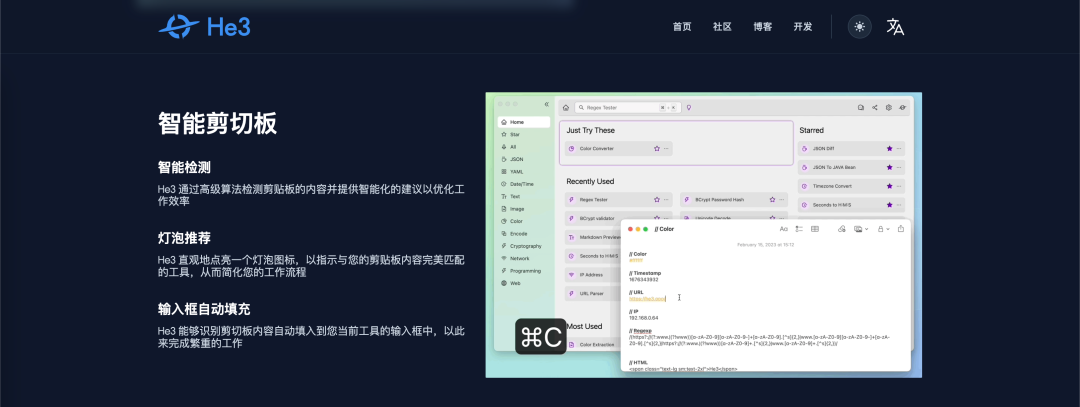
Task: Click the Aa text format icon in Notes
Action: [x=783, y=229]
